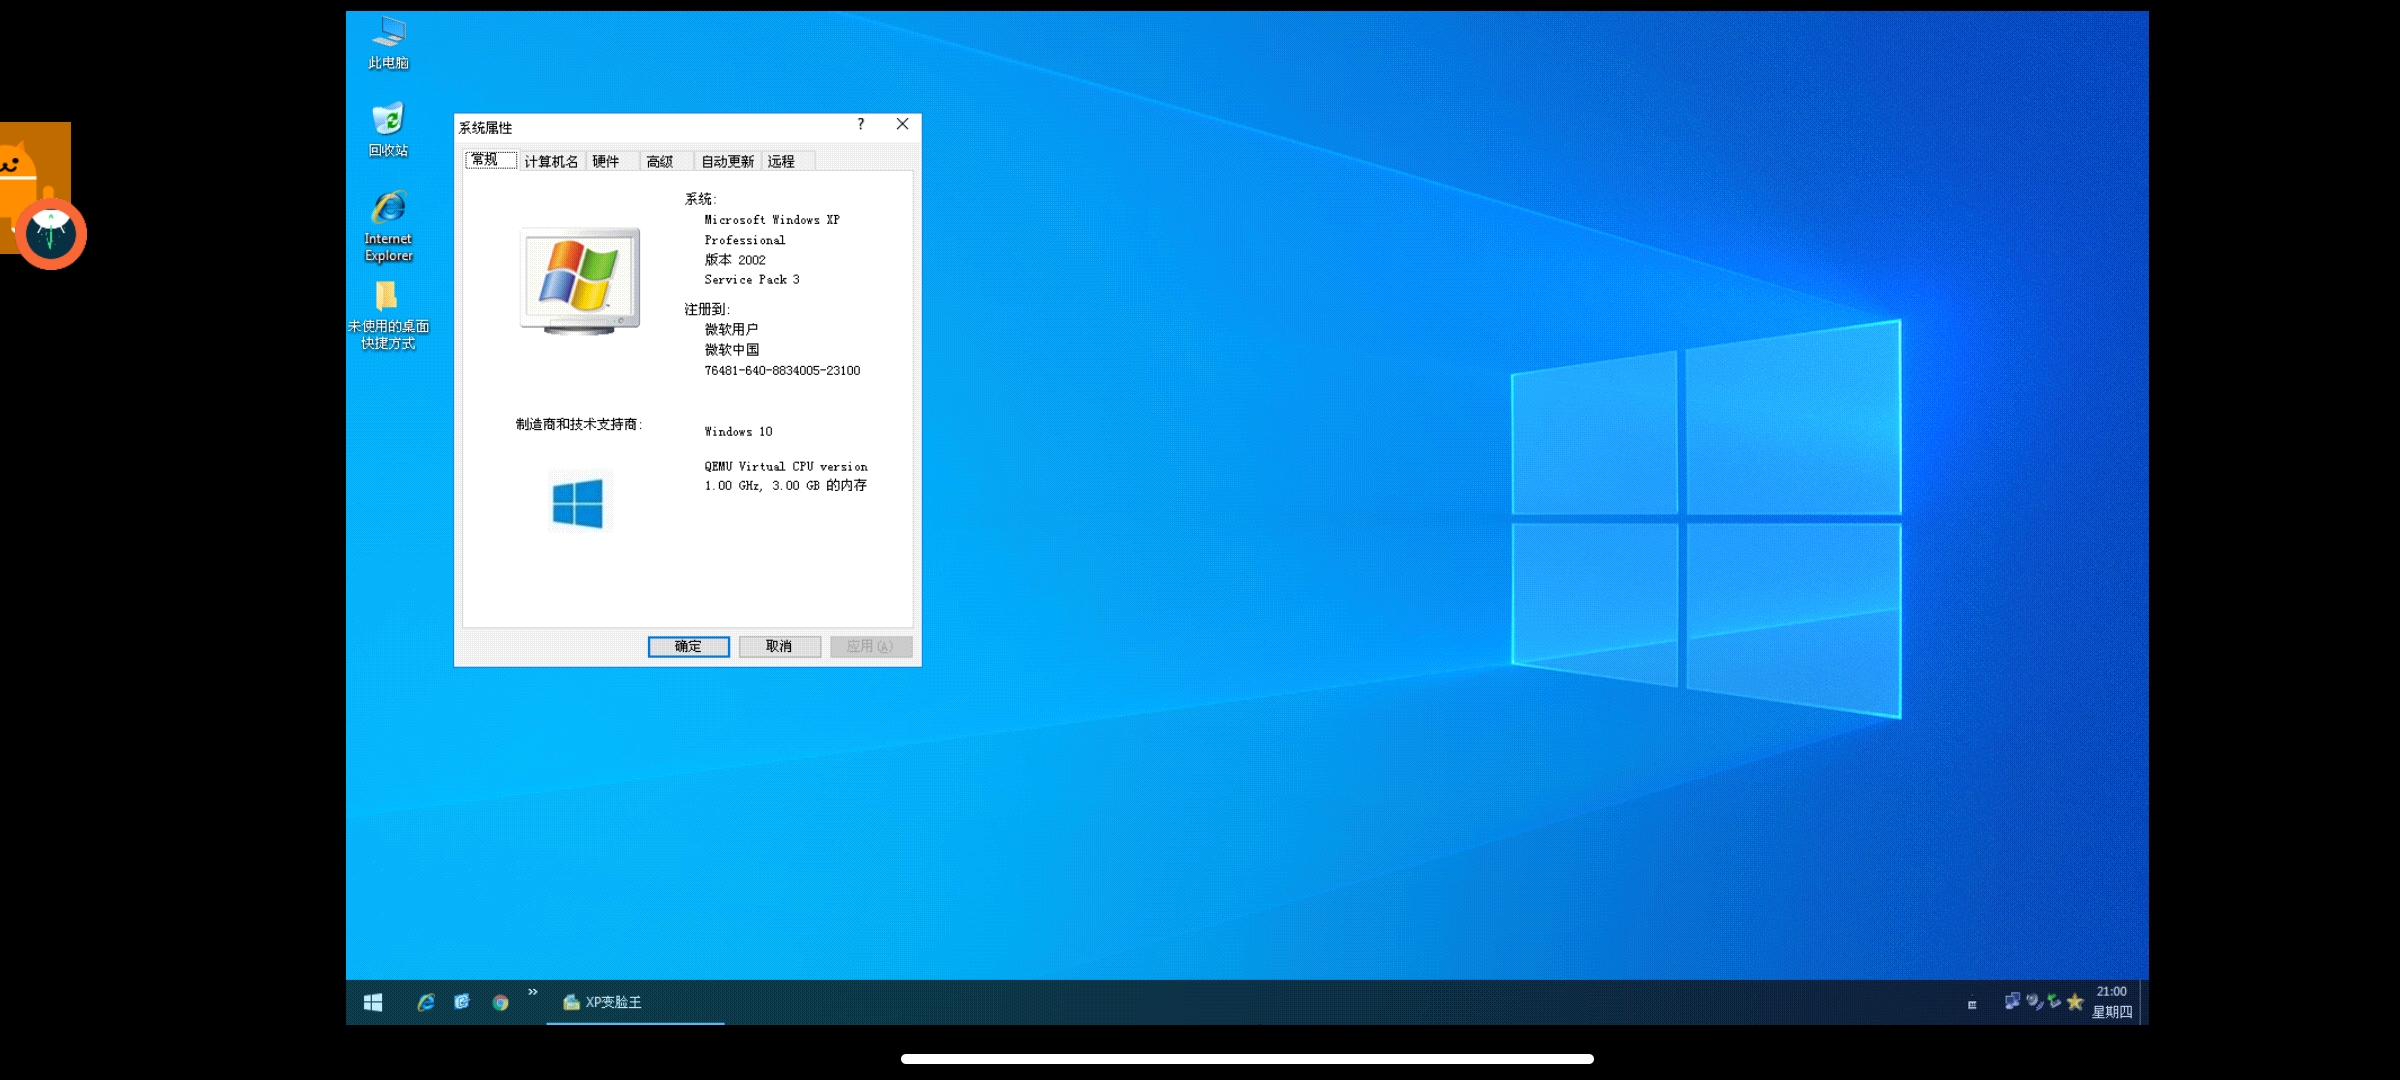This screenshot has width=2400, height=1080.
Task: Click the network computers tray icon
Action: [x=2012, y=1001]
